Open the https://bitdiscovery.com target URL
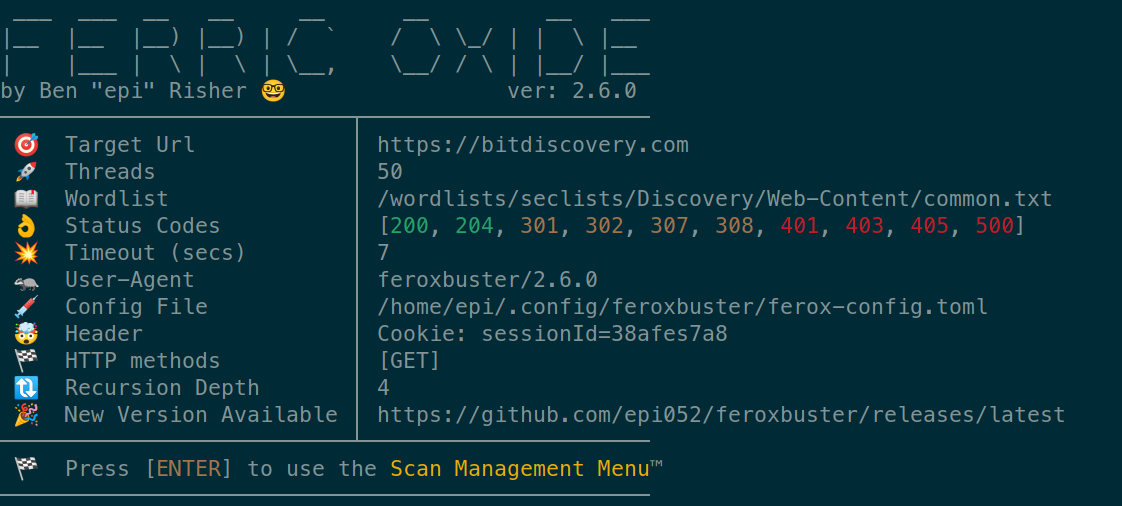1122x506 pixels. [533, 145]
